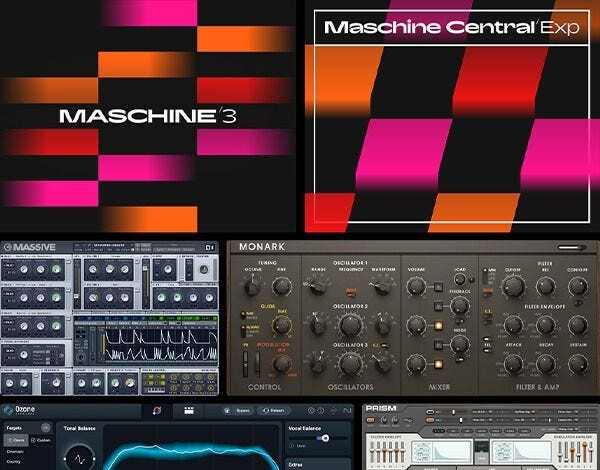600x470 pixels.
Task: Click the Bypass button in Ozone header
Action: (x=238, y=411)
